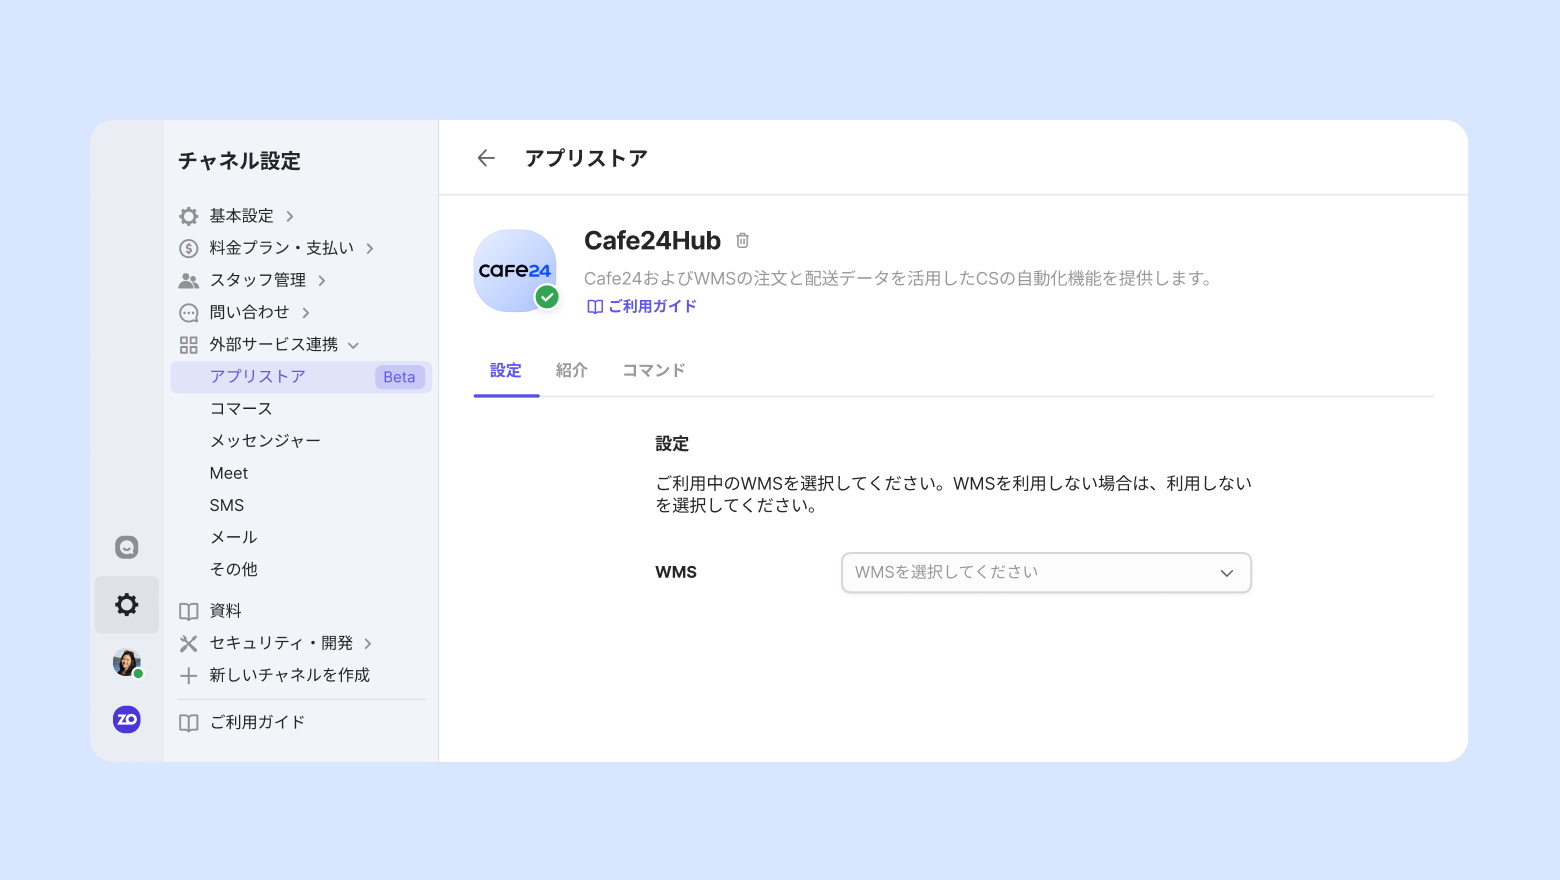Open 資料 in the sidebar
The width and height of the screenshot is (1560, 880).
[x=226, y=611]
